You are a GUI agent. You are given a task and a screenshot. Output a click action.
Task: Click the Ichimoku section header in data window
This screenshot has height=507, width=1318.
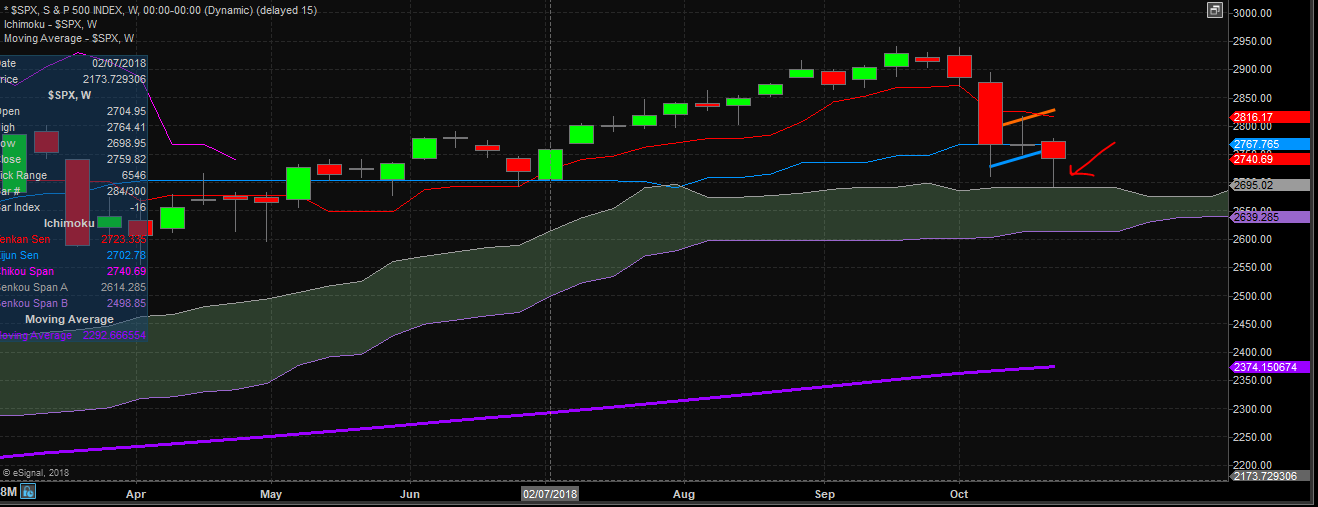(69, 222)
